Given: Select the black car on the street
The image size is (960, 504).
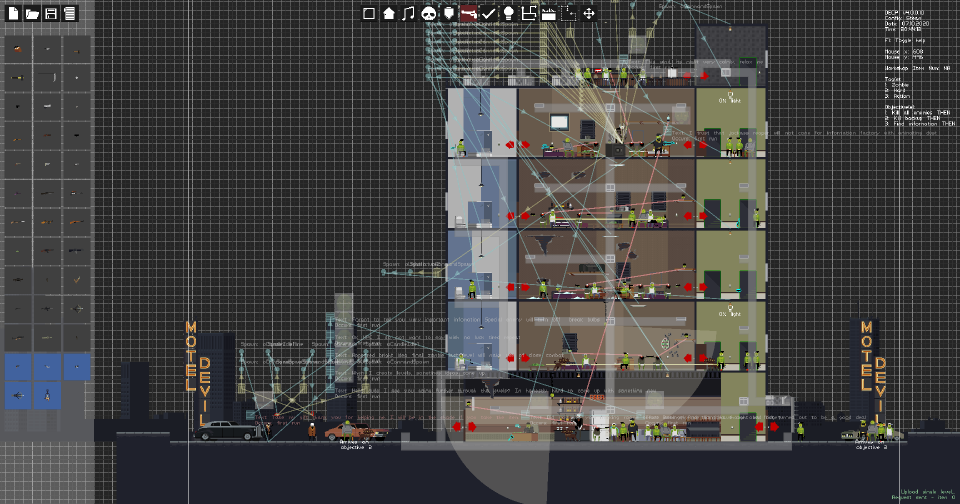Looking at the screenshot, I should click(225, 431).
